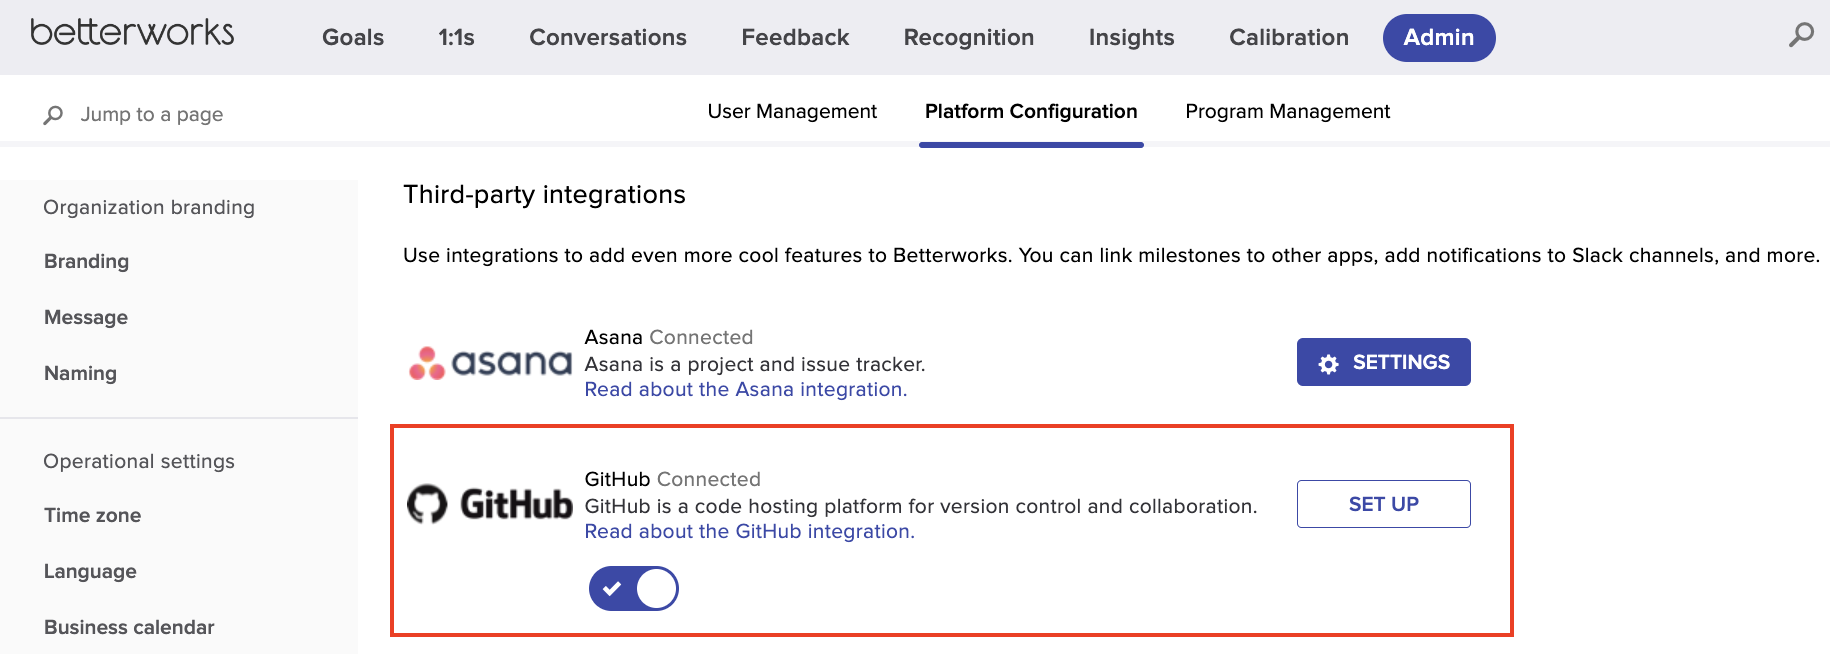1830x654 pixels.
Task: Select Message in the sidebar
Action: click(86, 317)
